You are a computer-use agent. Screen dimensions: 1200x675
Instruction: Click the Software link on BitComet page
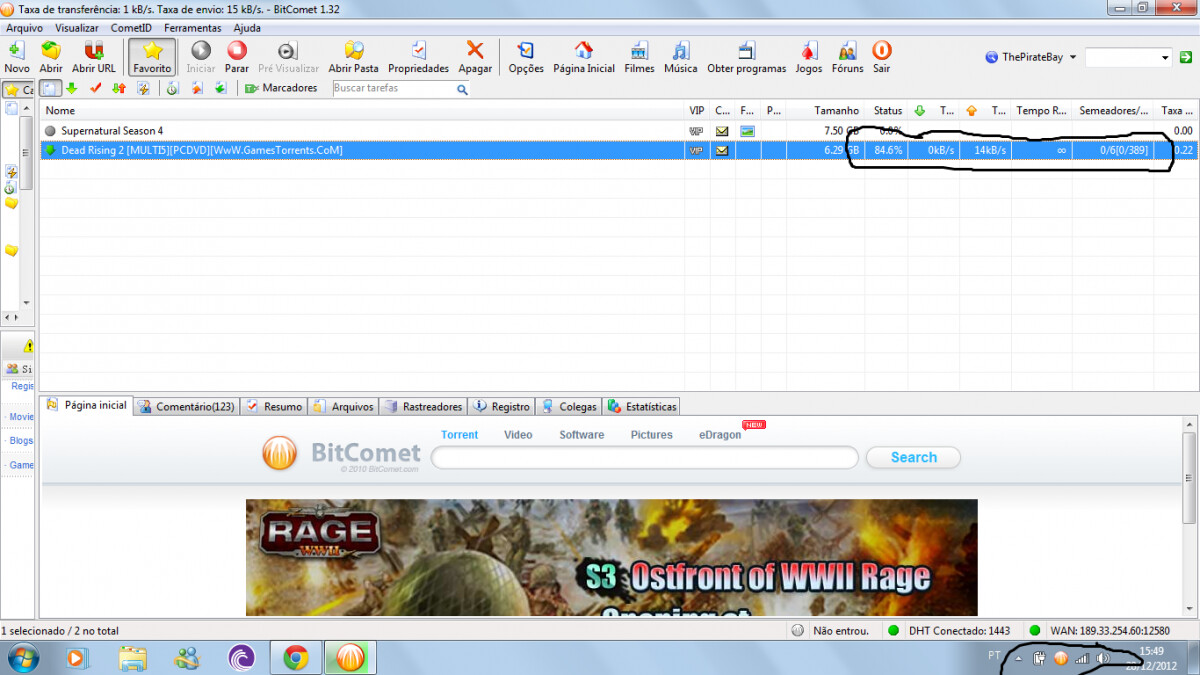pos(581,435)
